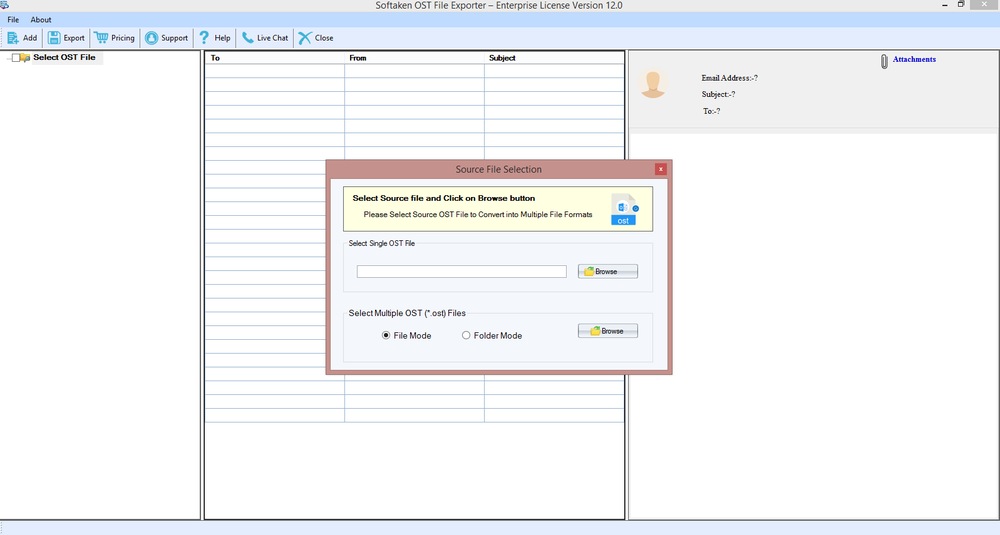Select the File Mode radio button
This screenshot has width=1000, height=535.
pos(386,335)
